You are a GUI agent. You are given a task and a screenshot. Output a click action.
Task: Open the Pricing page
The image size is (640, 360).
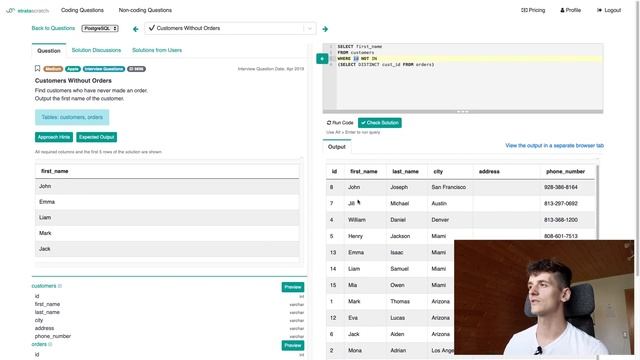[533, 10]
